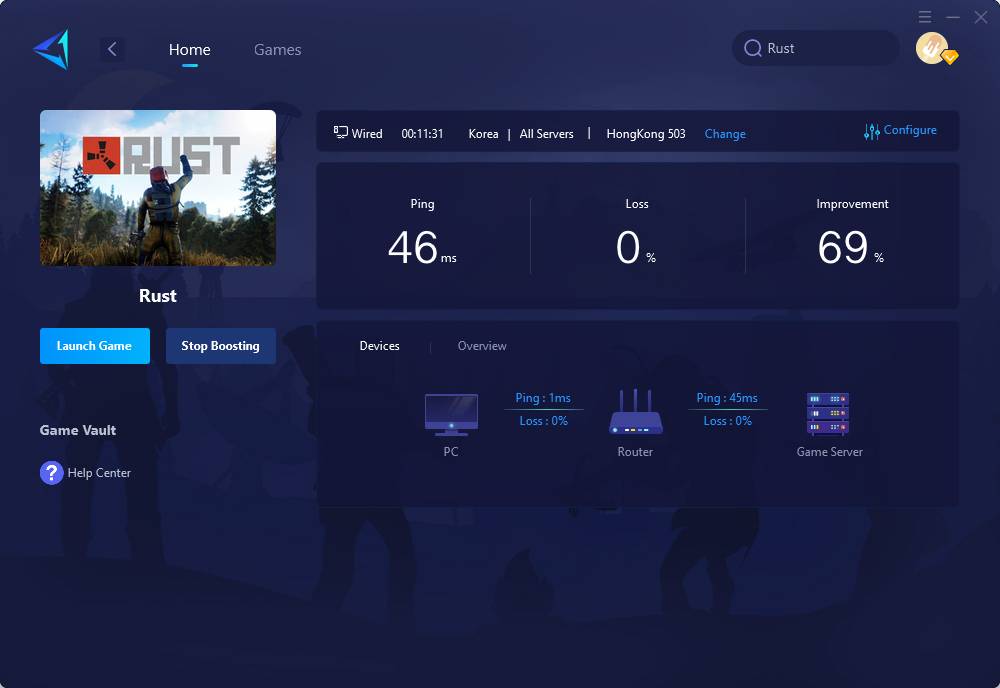This screenshot has height=688, width=1000.
Task: Click Launch Game button
Action: click(x=95, y=346)
